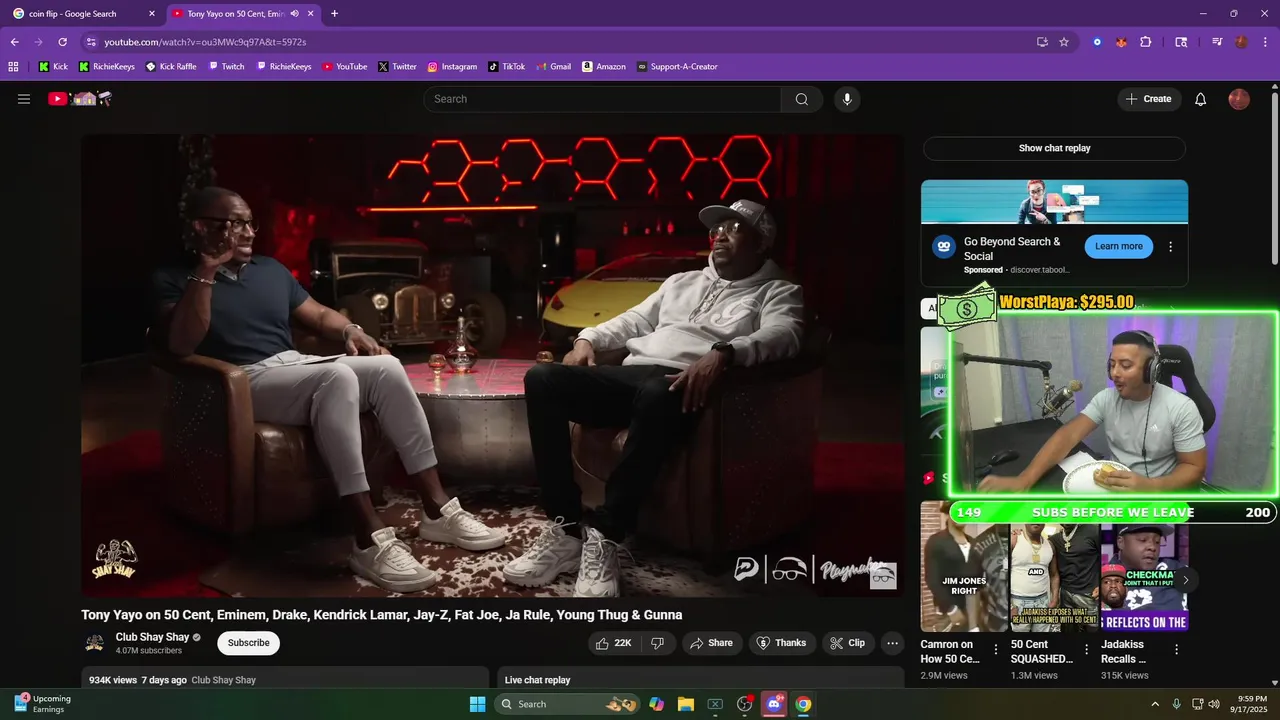This screenshot has height=720, width=1280.
Task: Share the Tony Yayo video
Action: [712, 643]
